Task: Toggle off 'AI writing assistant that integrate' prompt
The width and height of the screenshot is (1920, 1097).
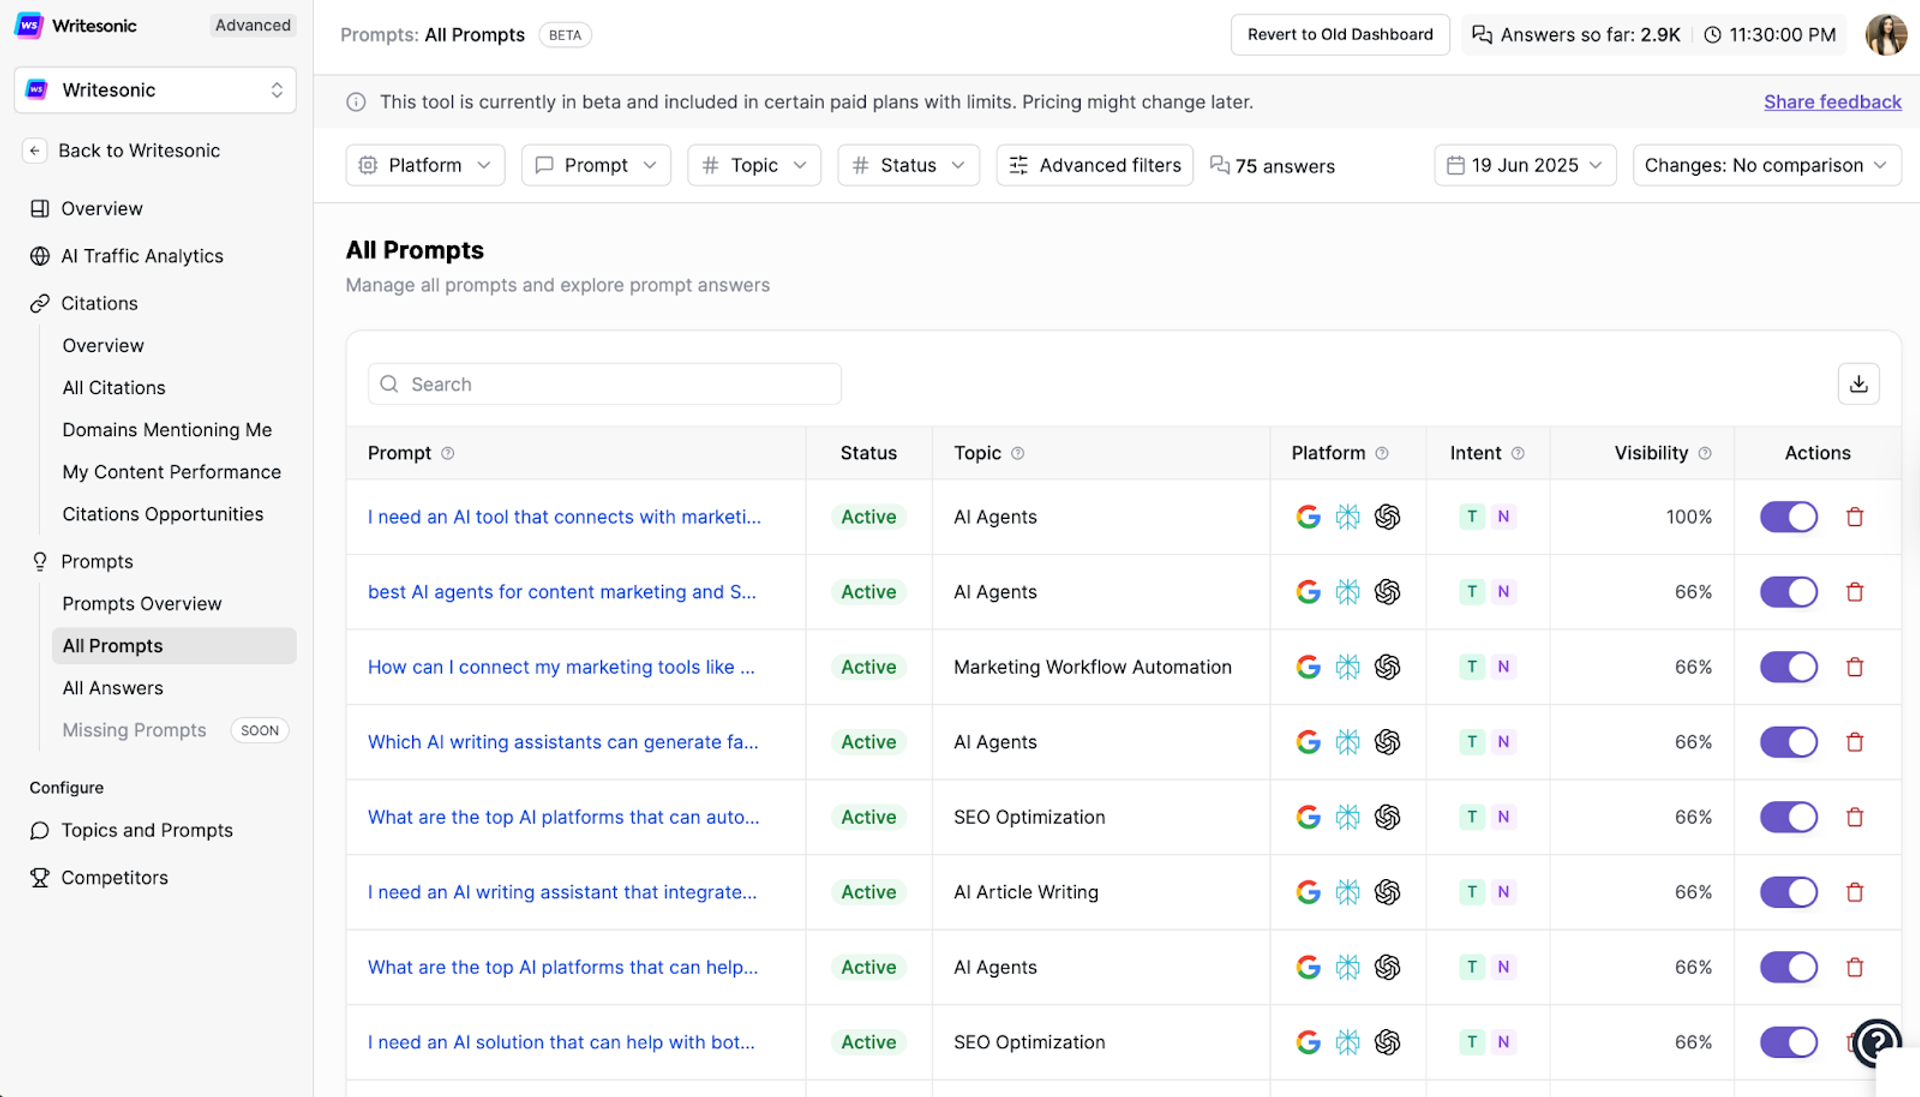Action: point(1788,892)
